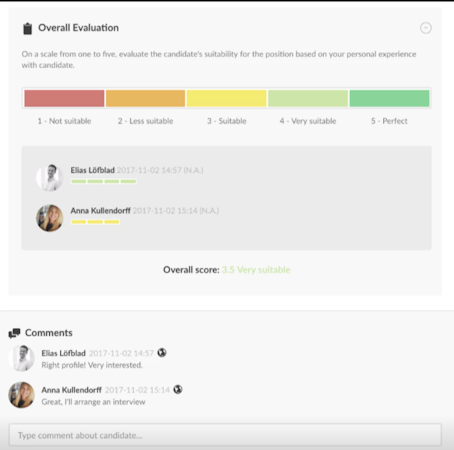Viewport: 454px width, 450px height.
Task: Click Anna Kullendorff's avatar in evaluation list
Action: point(50,218)
